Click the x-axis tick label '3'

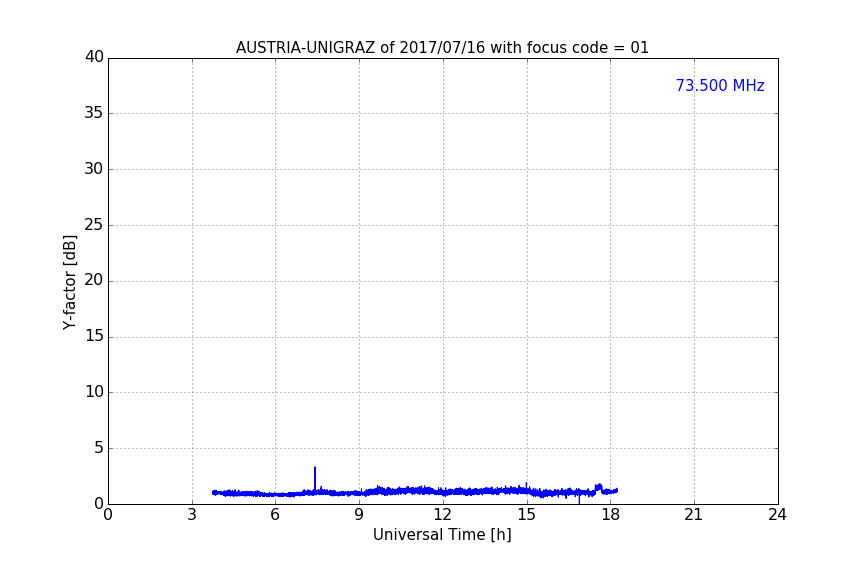[x=192, y=515]
